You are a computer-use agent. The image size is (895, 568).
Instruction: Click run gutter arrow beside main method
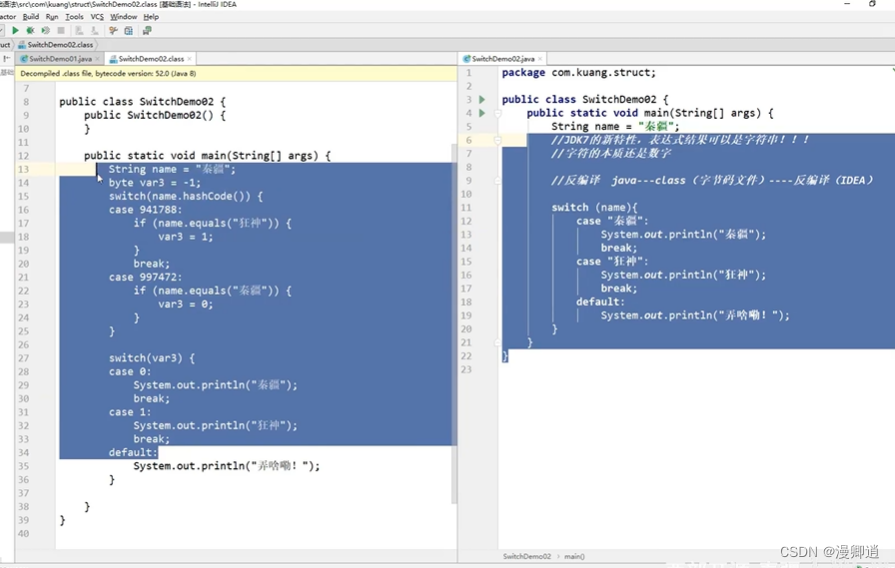[x=482, y=113]
